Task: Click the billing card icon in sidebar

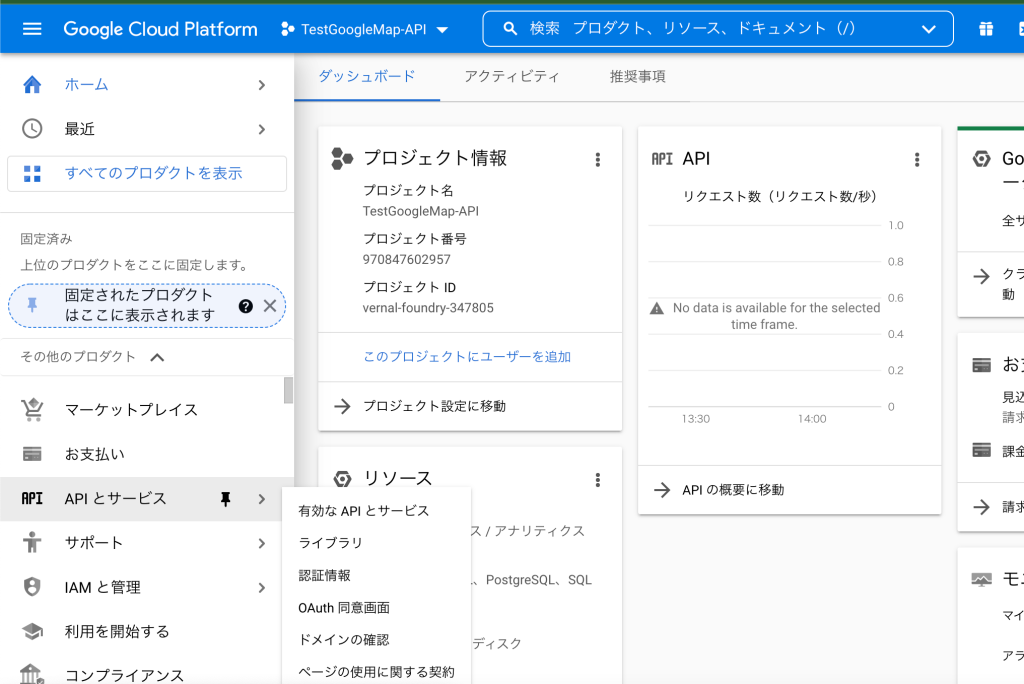Action: 32,454
